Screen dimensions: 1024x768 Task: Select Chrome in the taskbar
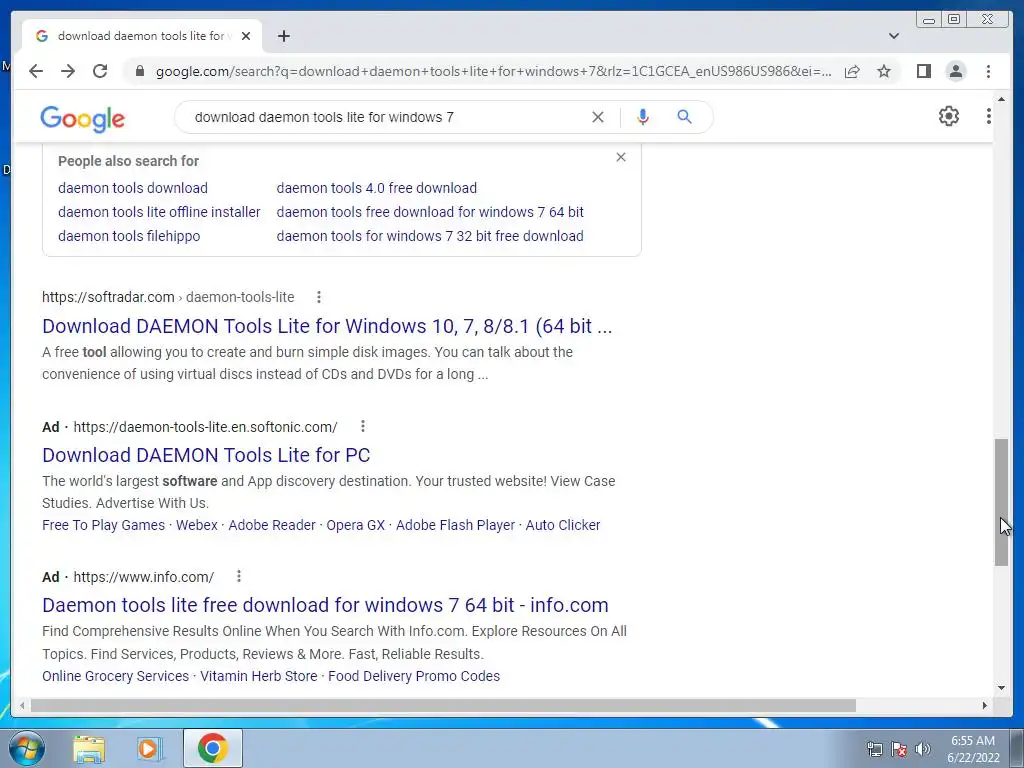click(212, 748)
